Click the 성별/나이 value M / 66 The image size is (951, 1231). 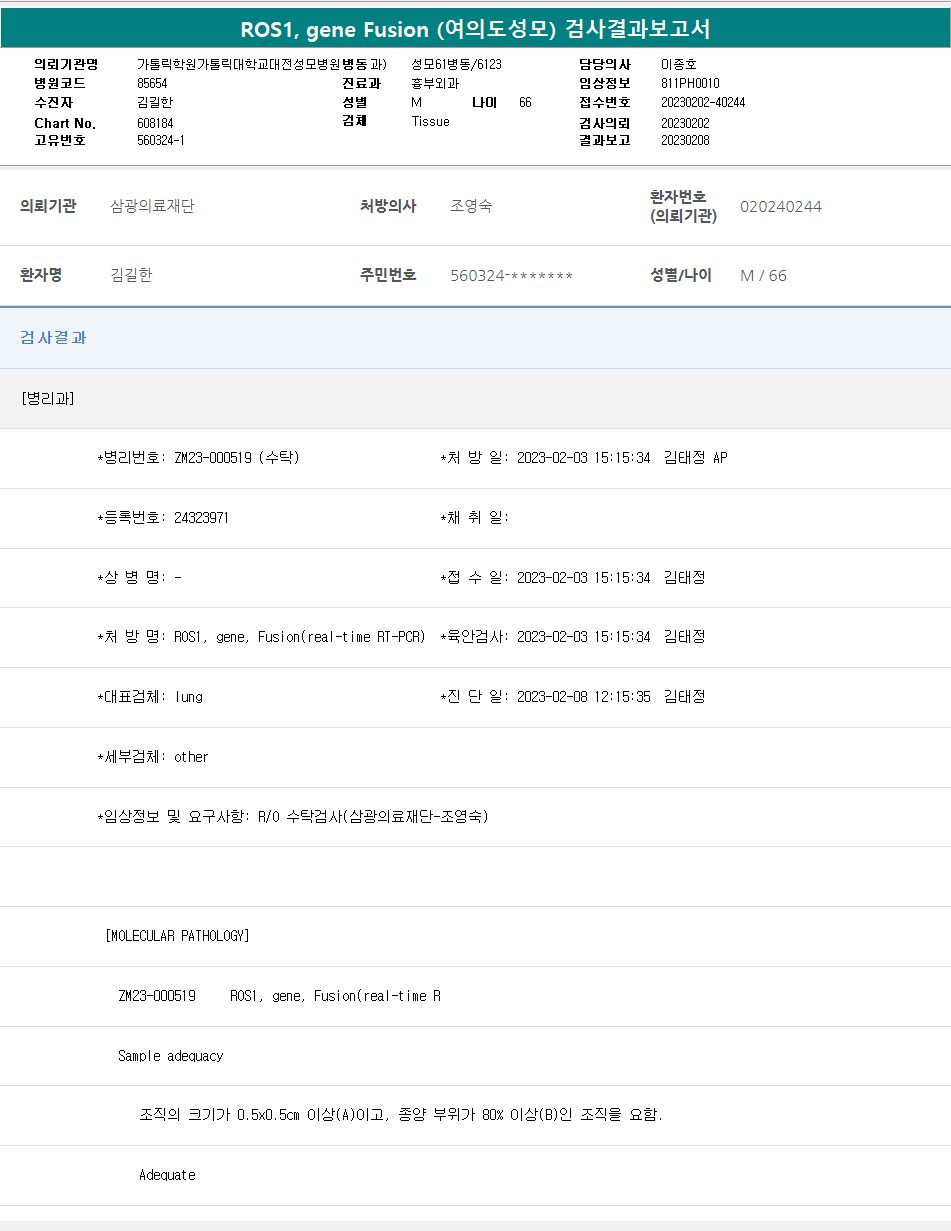coord(763,276)
